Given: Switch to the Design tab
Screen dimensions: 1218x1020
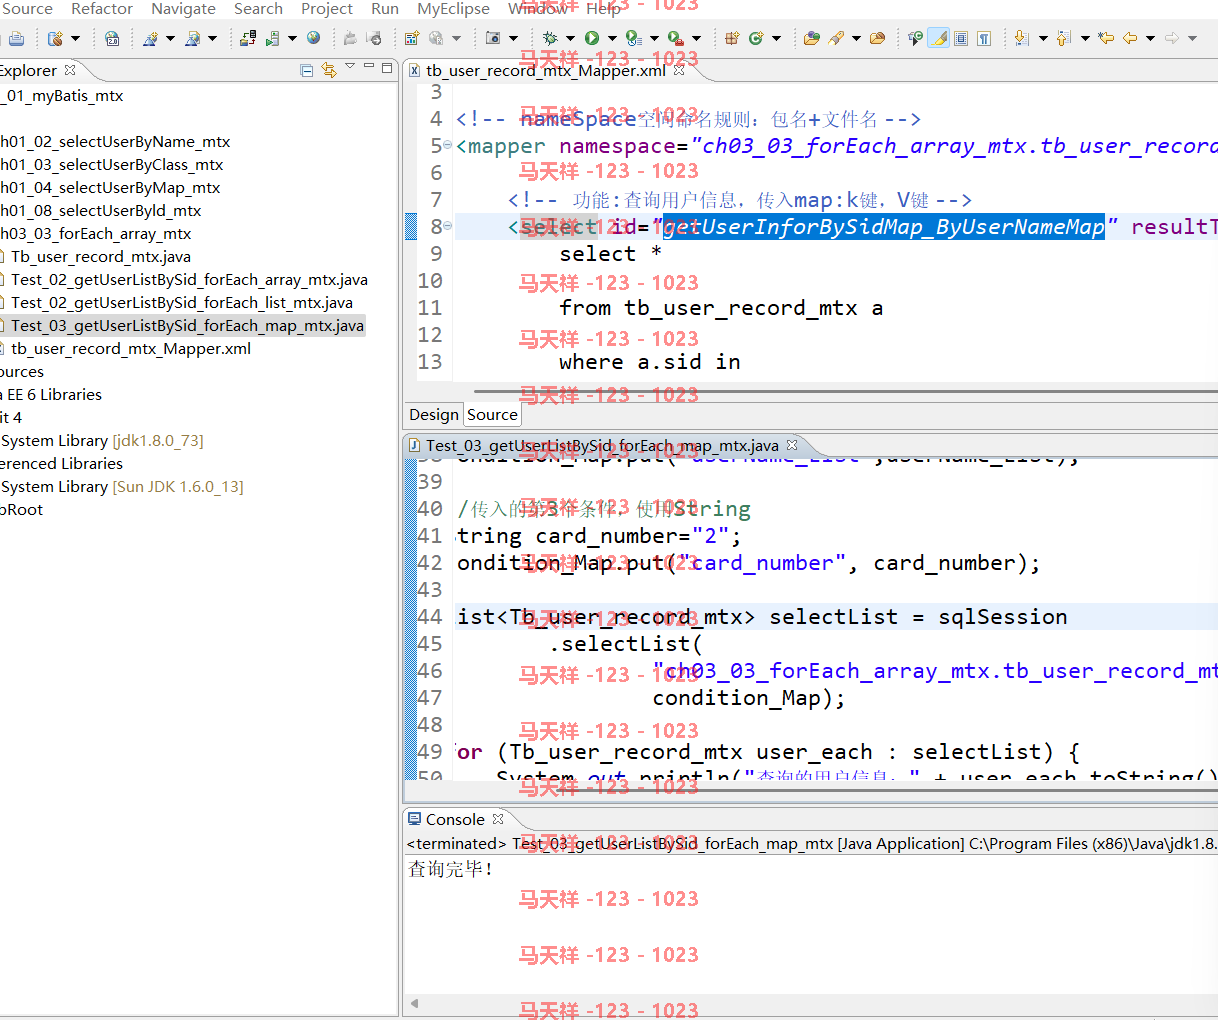Looking at the screenshot, I should 434,415.
